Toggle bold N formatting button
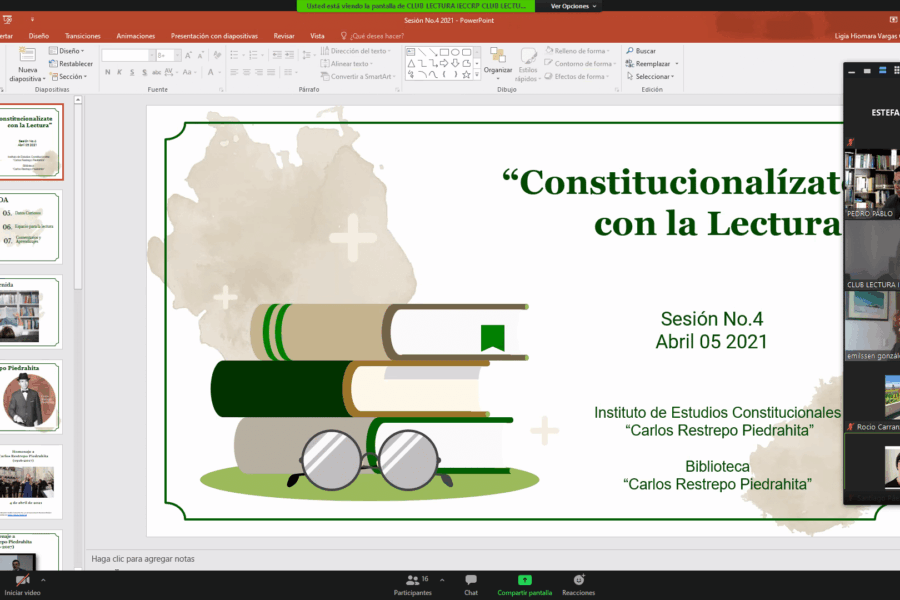 coord(106,72)
